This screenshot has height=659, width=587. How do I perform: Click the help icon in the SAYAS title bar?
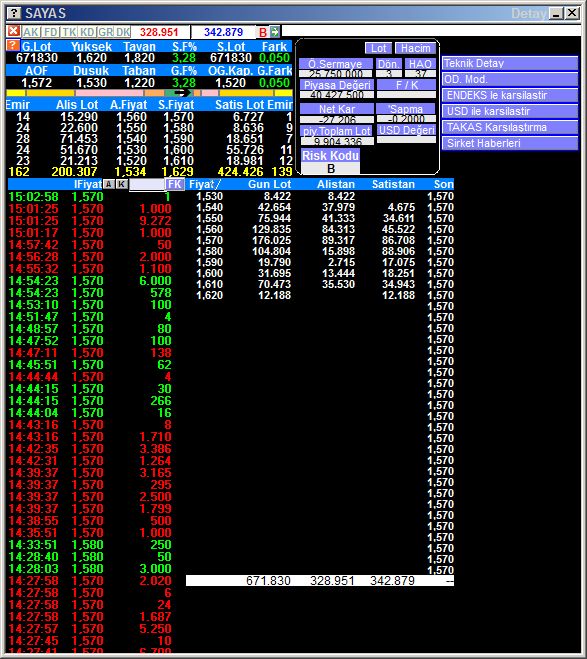[x=14, y=13]
